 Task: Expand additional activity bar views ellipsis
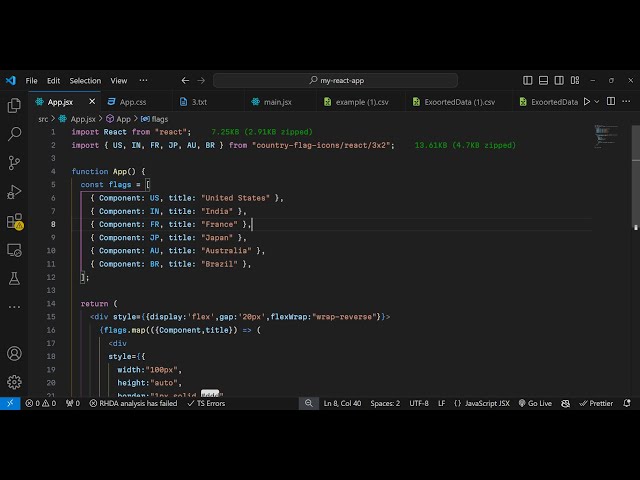pos(14,307)
